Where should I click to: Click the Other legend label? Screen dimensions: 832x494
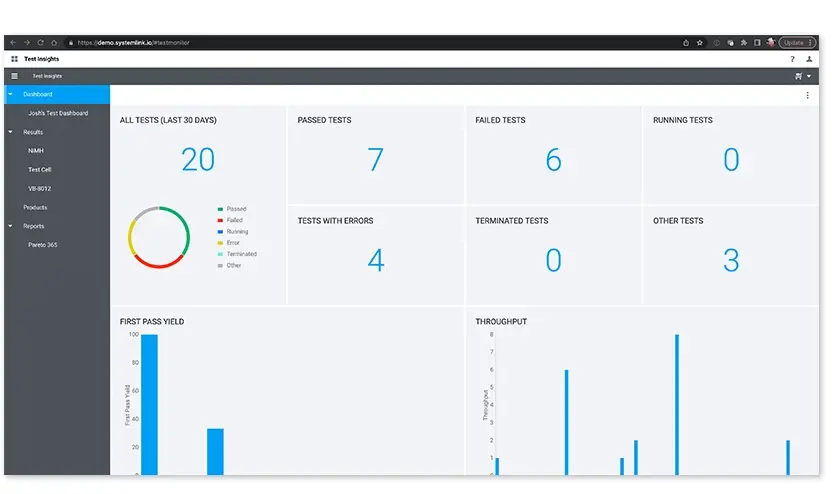234,265
